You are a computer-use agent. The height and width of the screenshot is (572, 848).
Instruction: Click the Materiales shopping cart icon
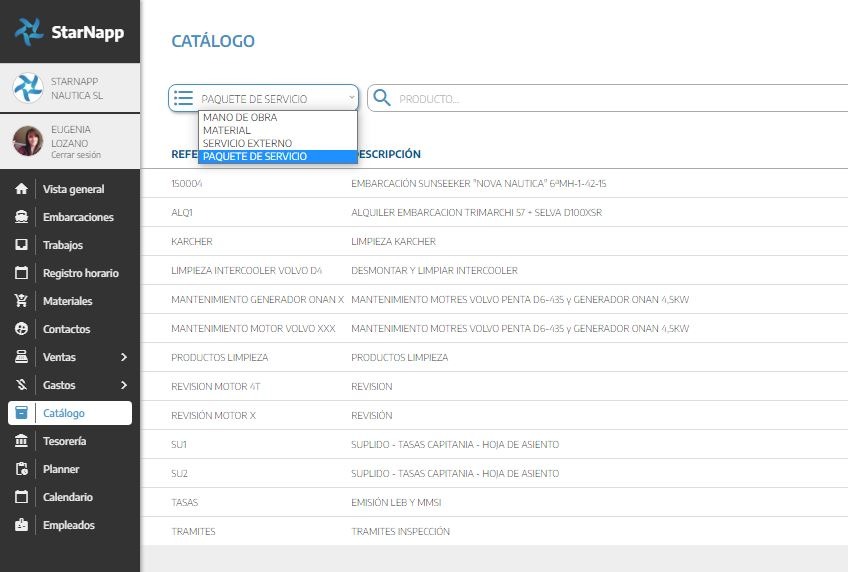21,301
